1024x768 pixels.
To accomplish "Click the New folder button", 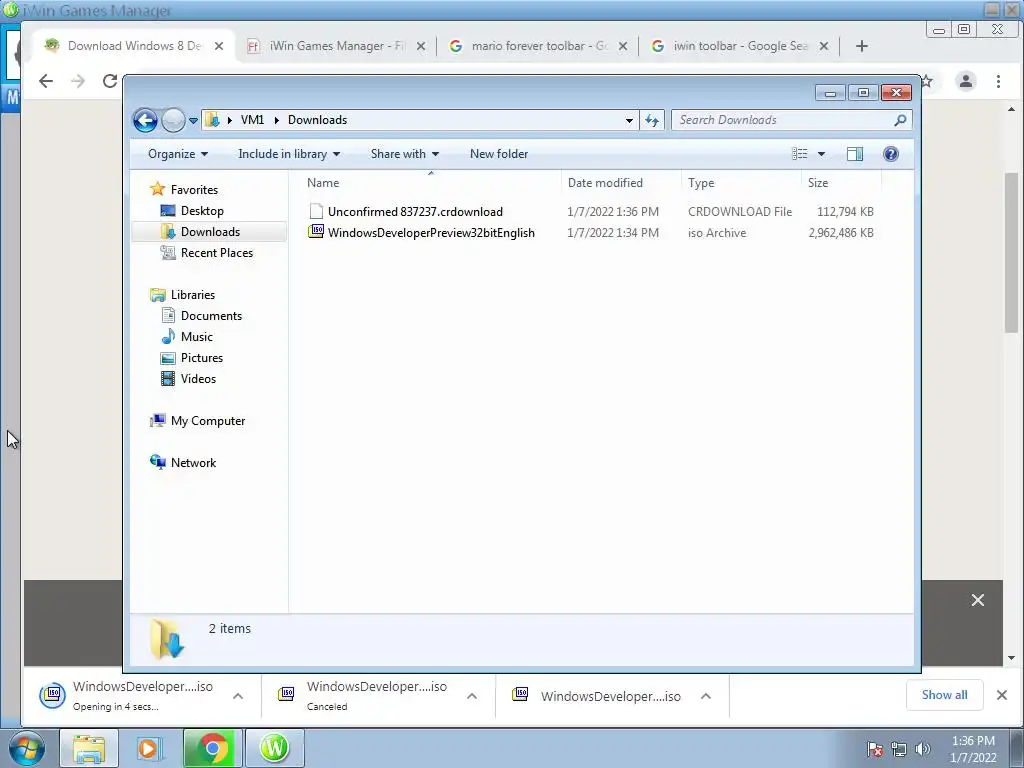I will [x=499, y=154].
